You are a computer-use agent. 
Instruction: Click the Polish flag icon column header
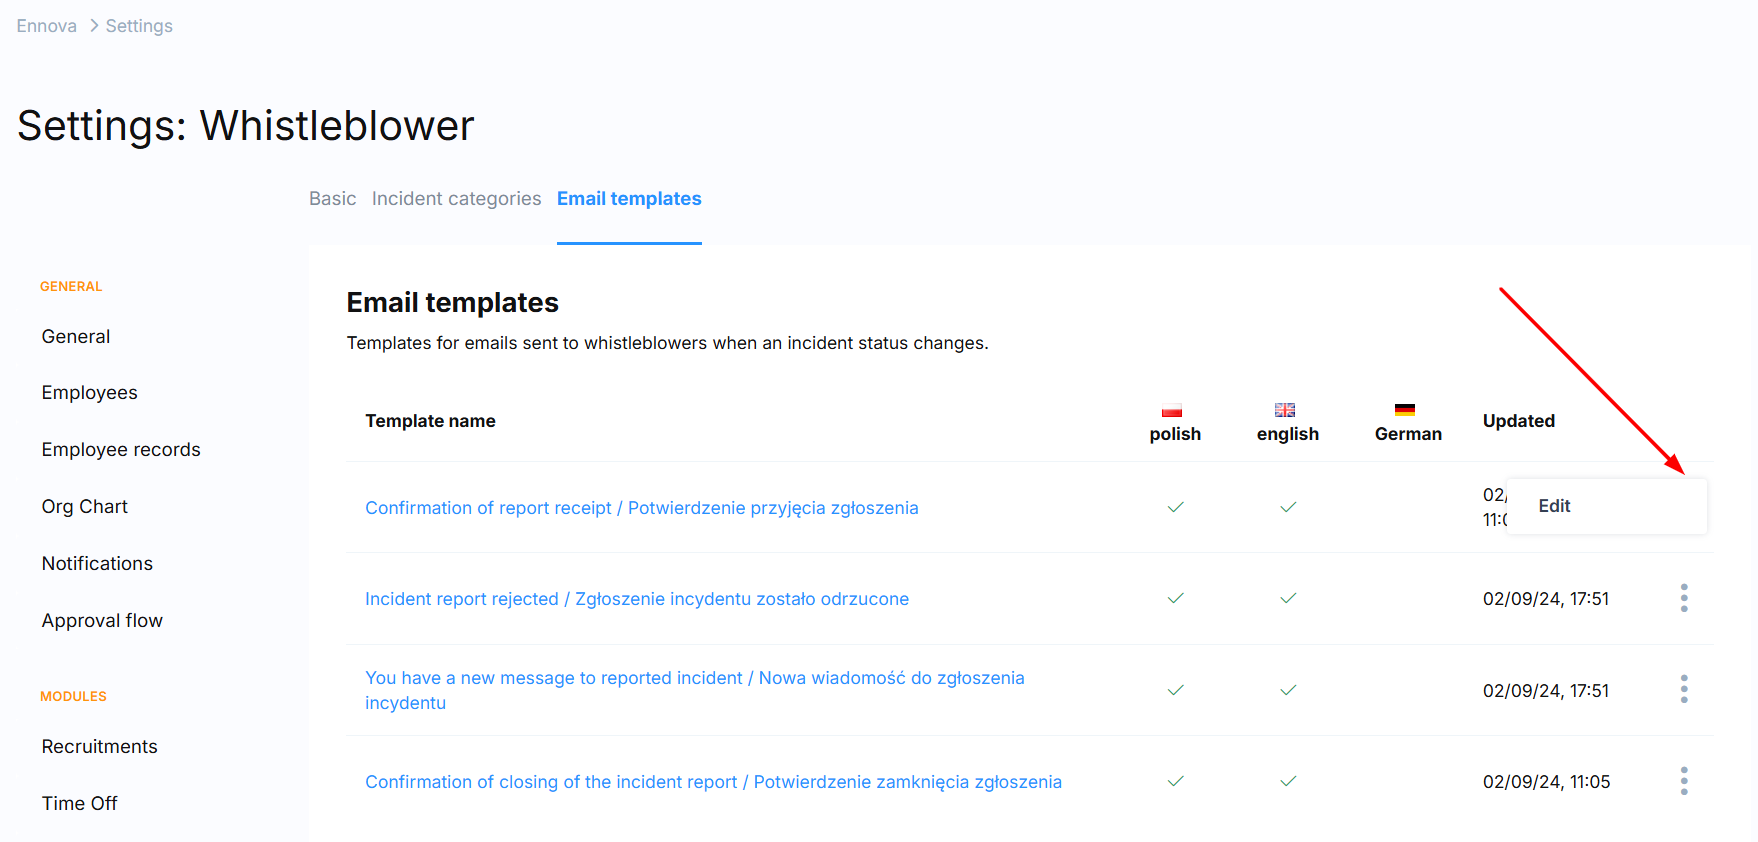click(1172, 410)
